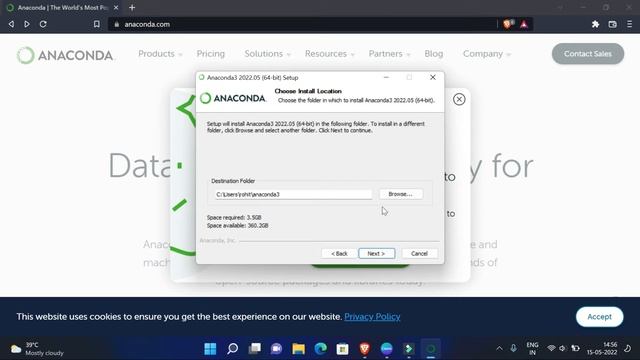Open the weather widget
Screen dimensions: 640x360
click(x=37, y=349)
